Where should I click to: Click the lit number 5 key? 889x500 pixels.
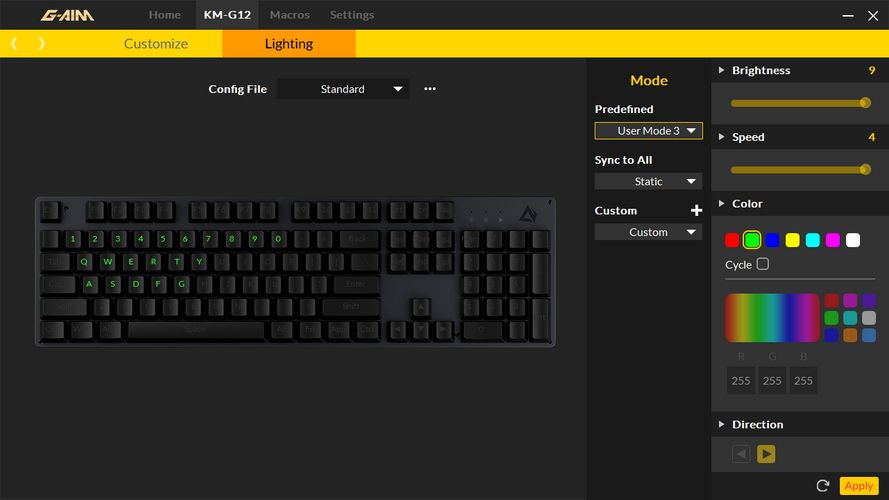pos(163,239)
